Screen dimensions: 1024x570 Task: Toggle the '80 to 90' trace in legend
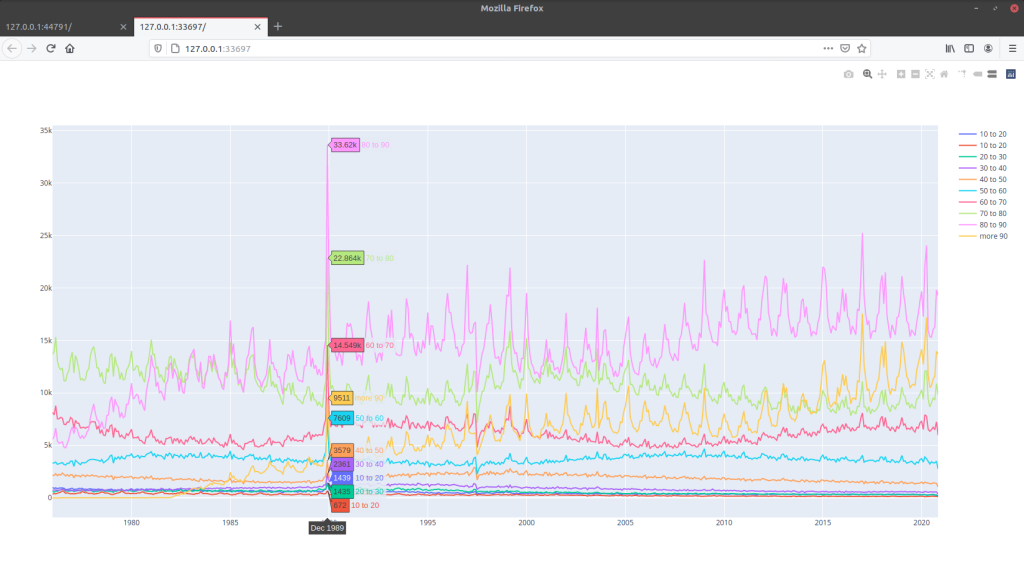992,224
